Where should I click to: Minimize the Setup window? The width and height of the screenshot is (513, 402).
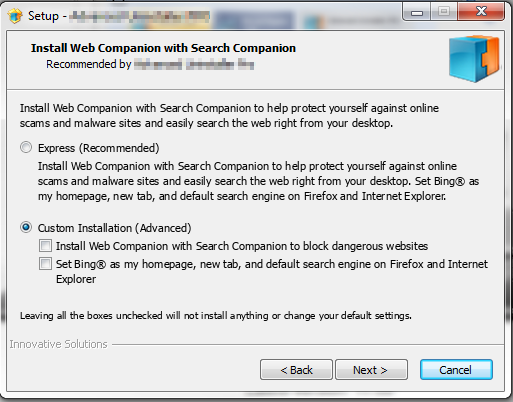pos(417,12)
